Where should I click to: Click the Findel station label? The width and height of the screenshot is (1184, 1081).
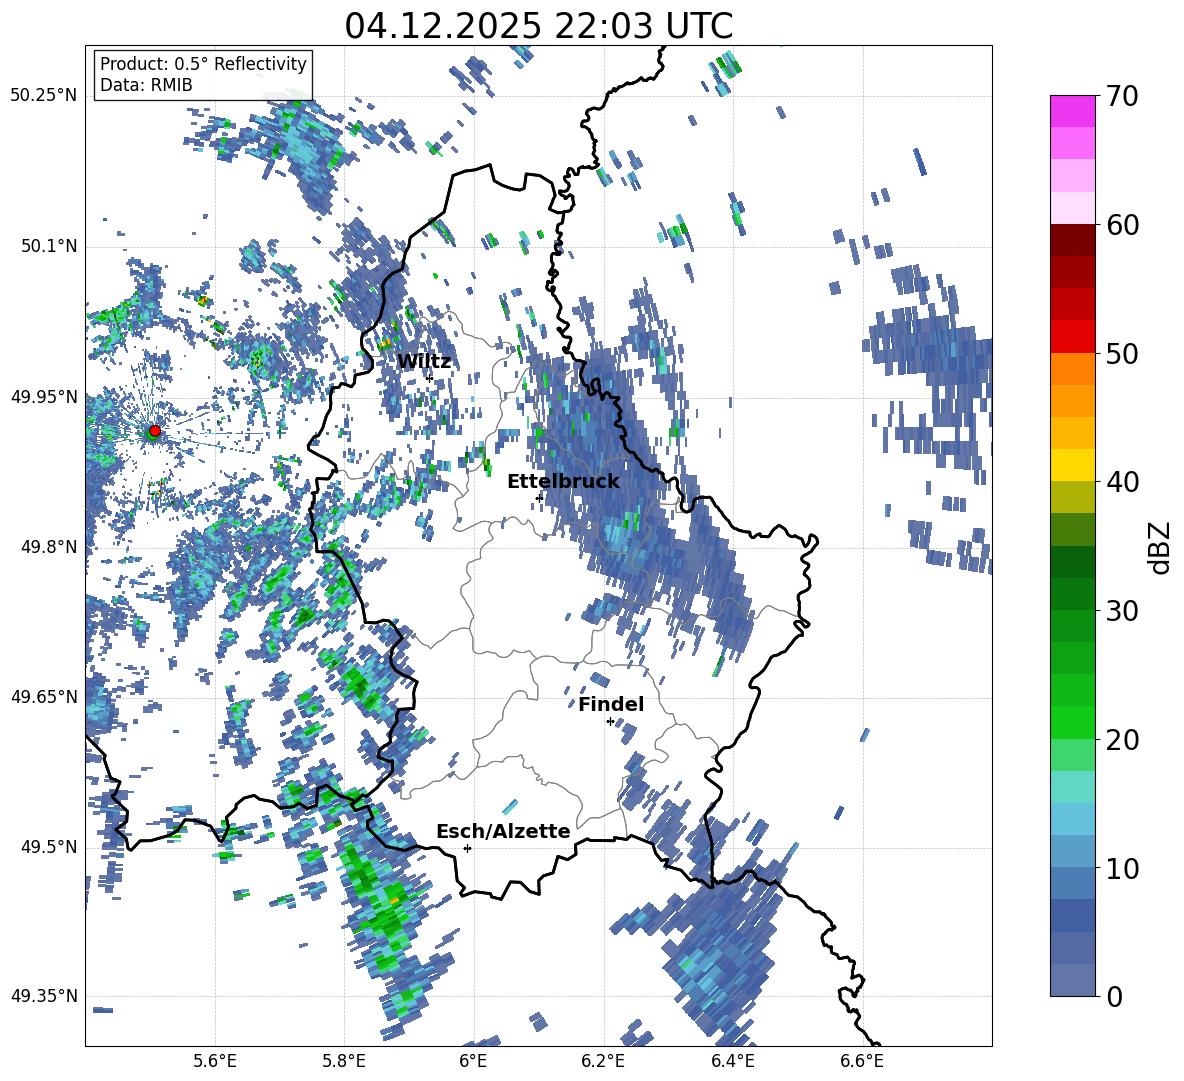(x=611, y=704)
